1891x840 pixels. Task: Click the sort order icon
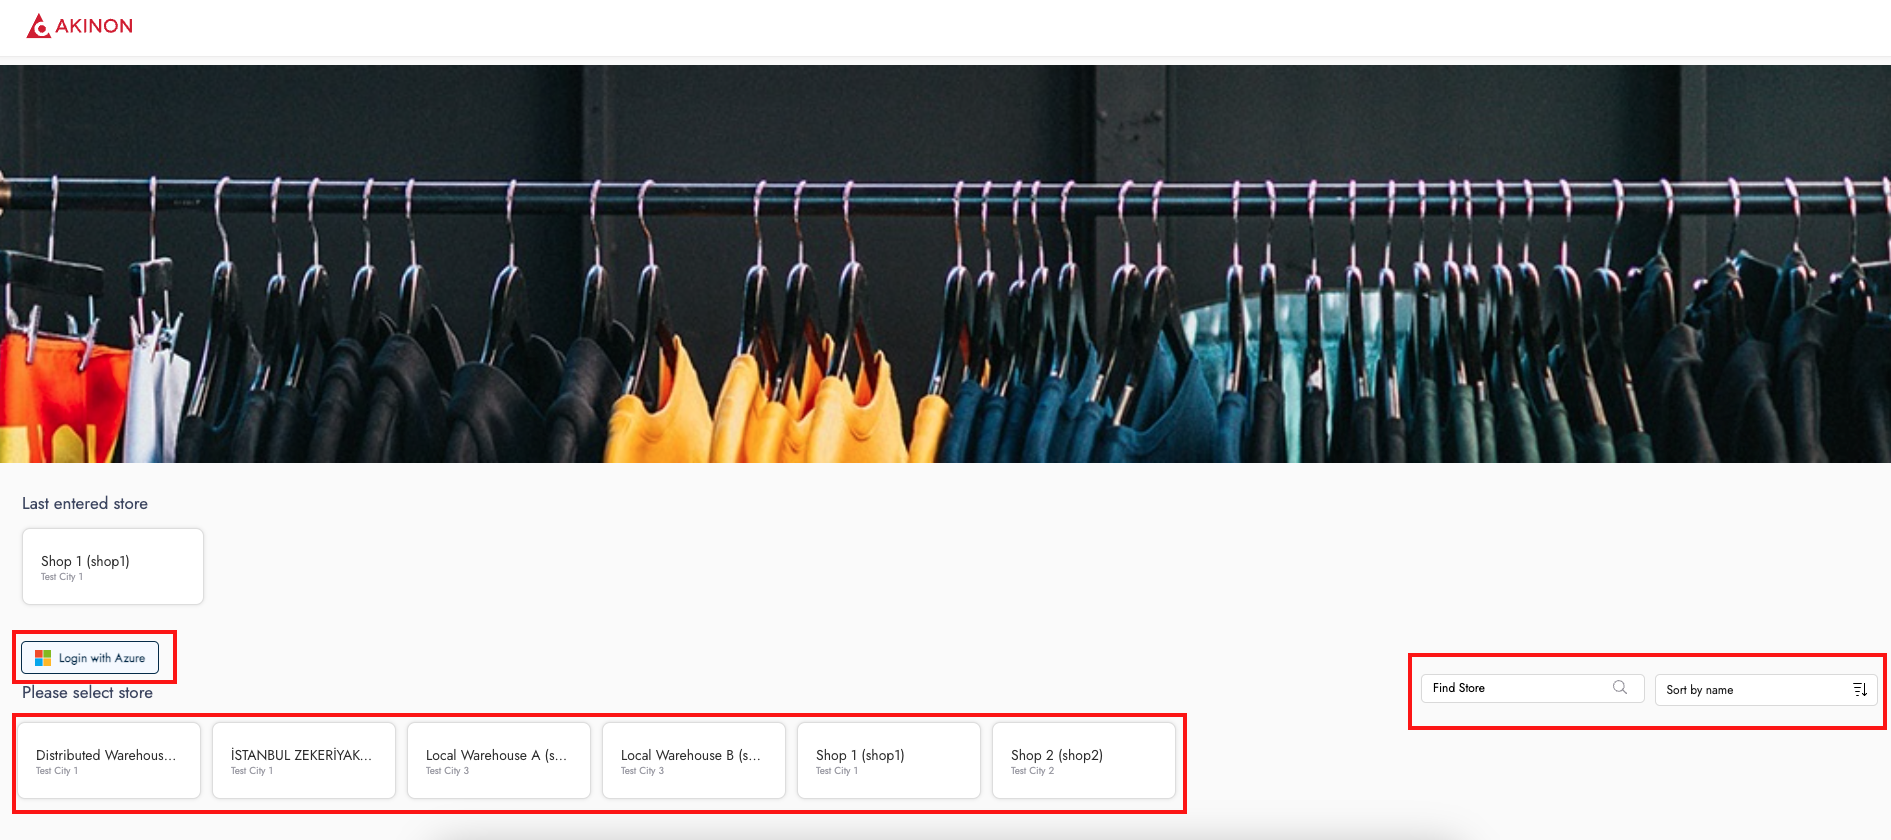click(1859, 690)
